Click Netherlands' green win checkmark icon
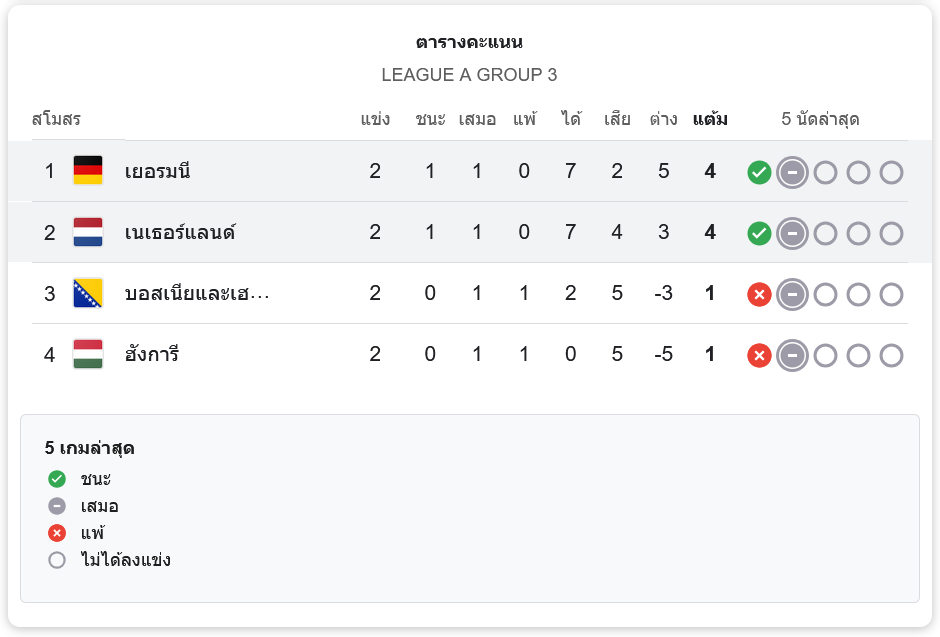This screenshot has height=637, width=940. coord(759,233)
